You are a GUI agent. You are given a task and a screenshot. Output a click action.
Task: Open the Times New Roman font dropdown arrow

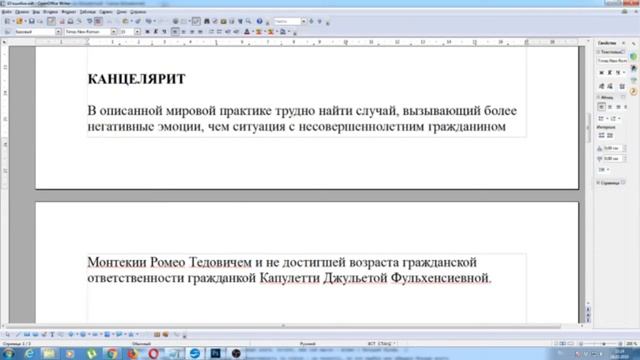click(x=113, y=32)
